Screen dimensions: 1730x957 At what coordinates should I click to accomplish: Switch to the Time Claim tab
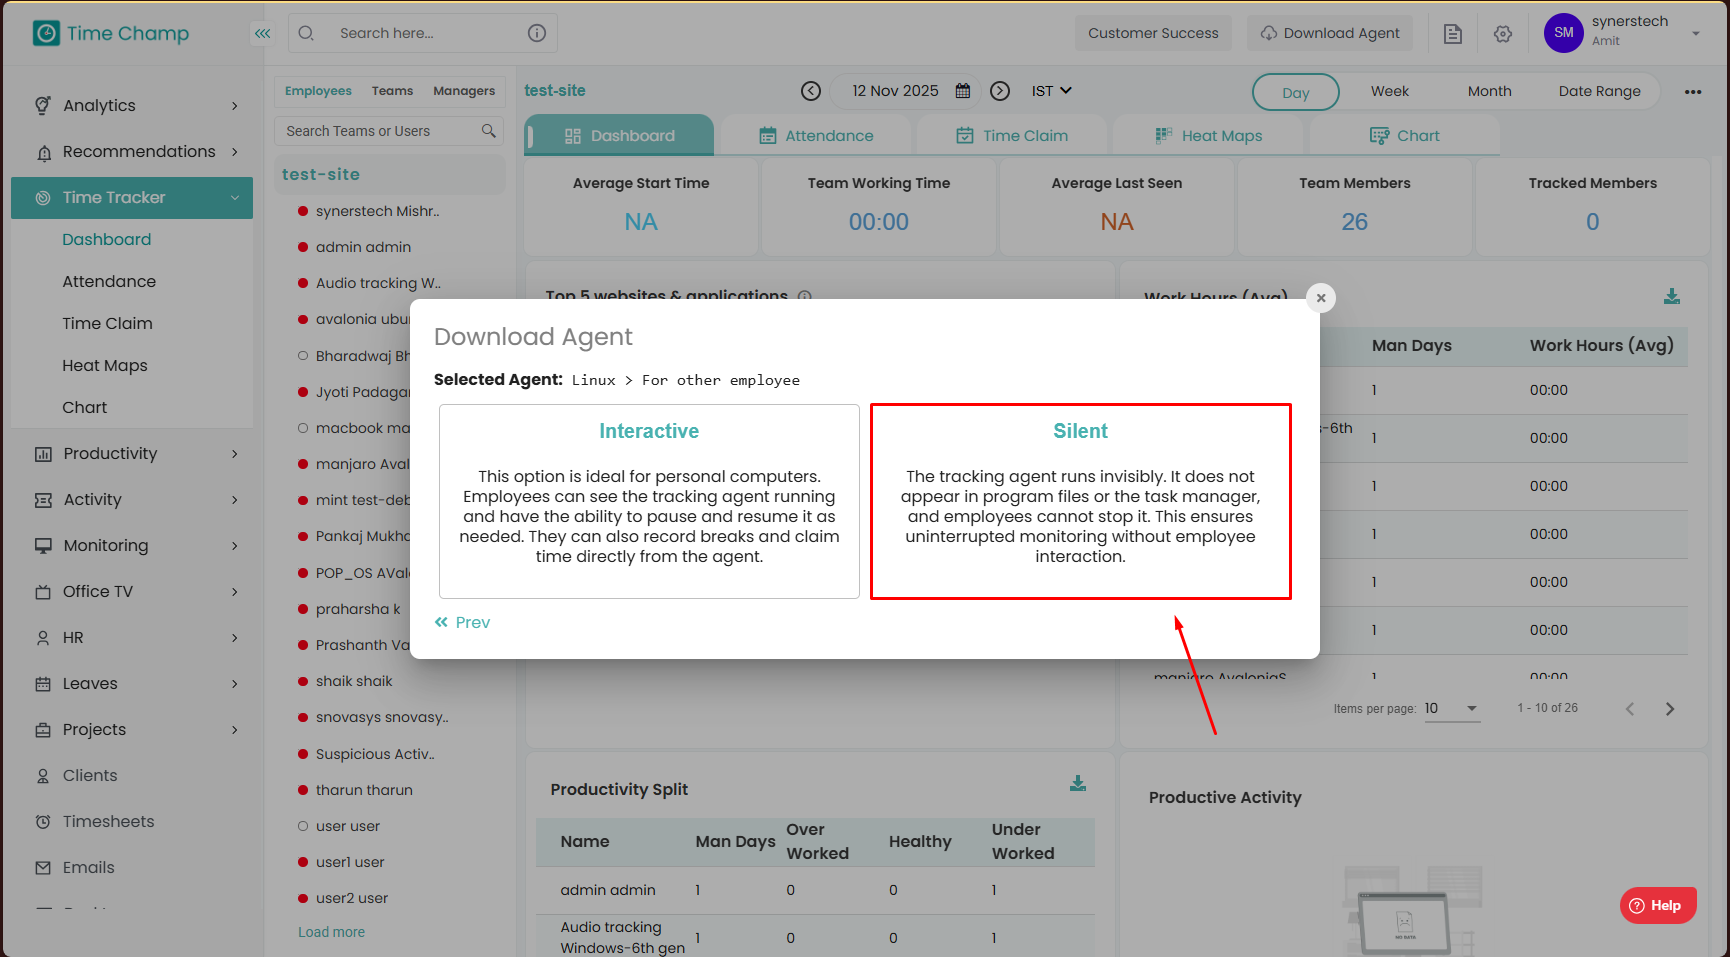click(1012, 135)
